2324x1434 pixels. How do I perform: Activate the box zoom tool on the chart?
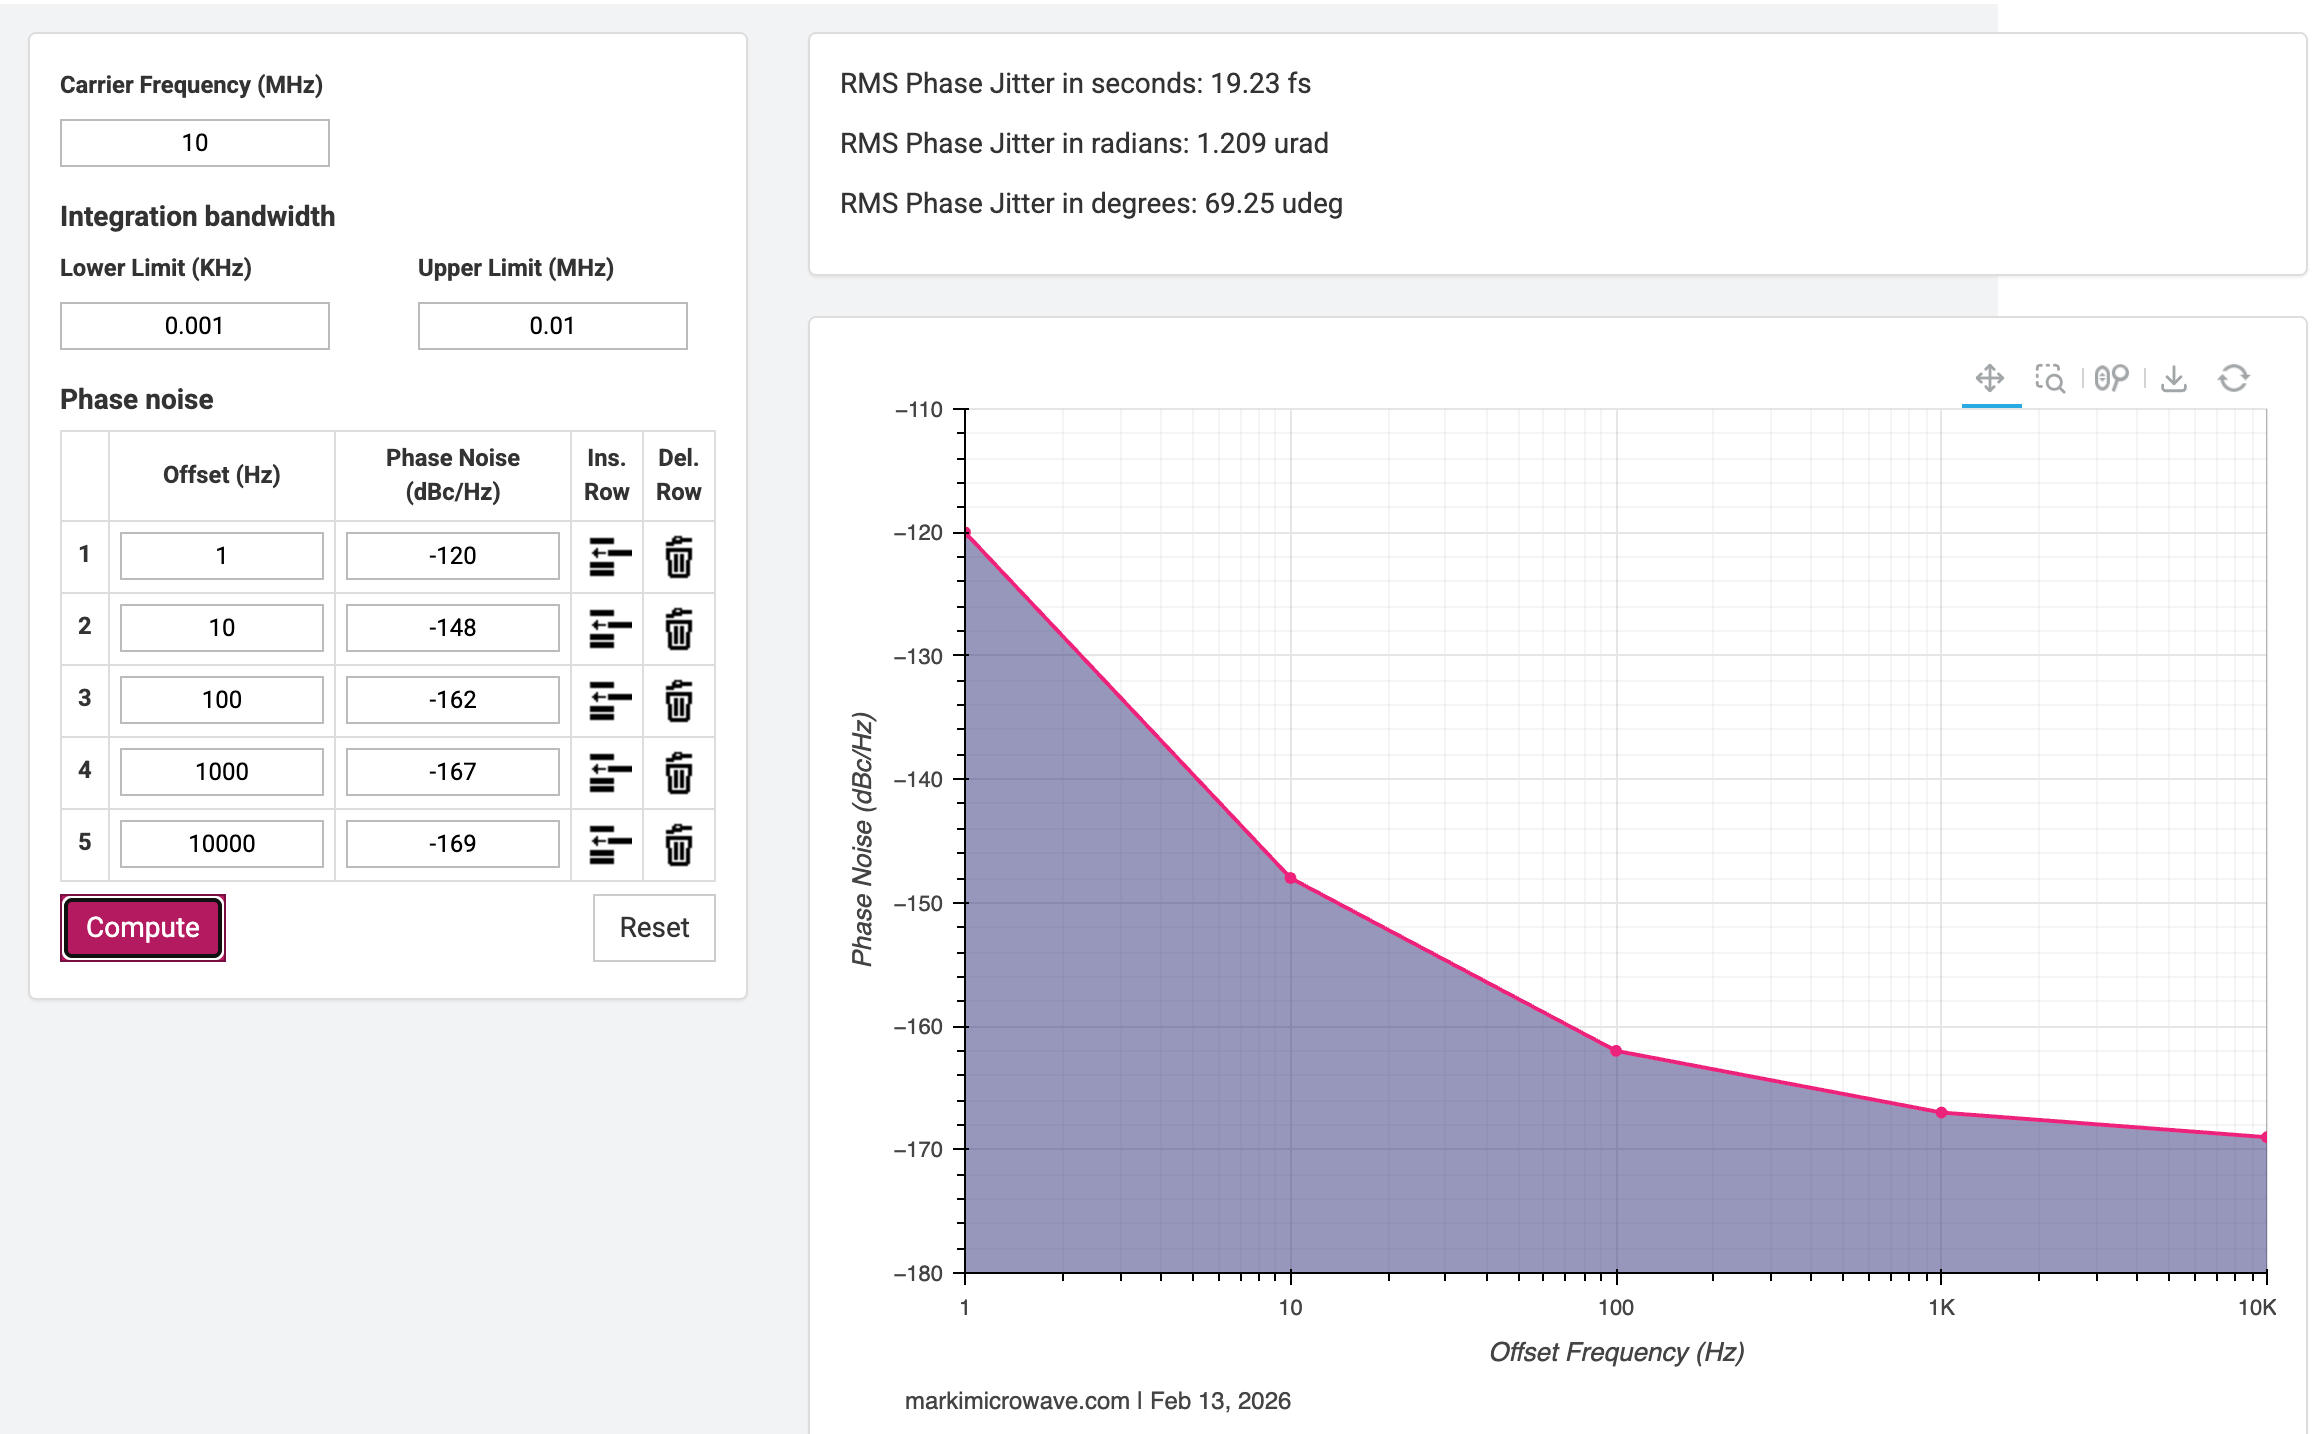2050,378
